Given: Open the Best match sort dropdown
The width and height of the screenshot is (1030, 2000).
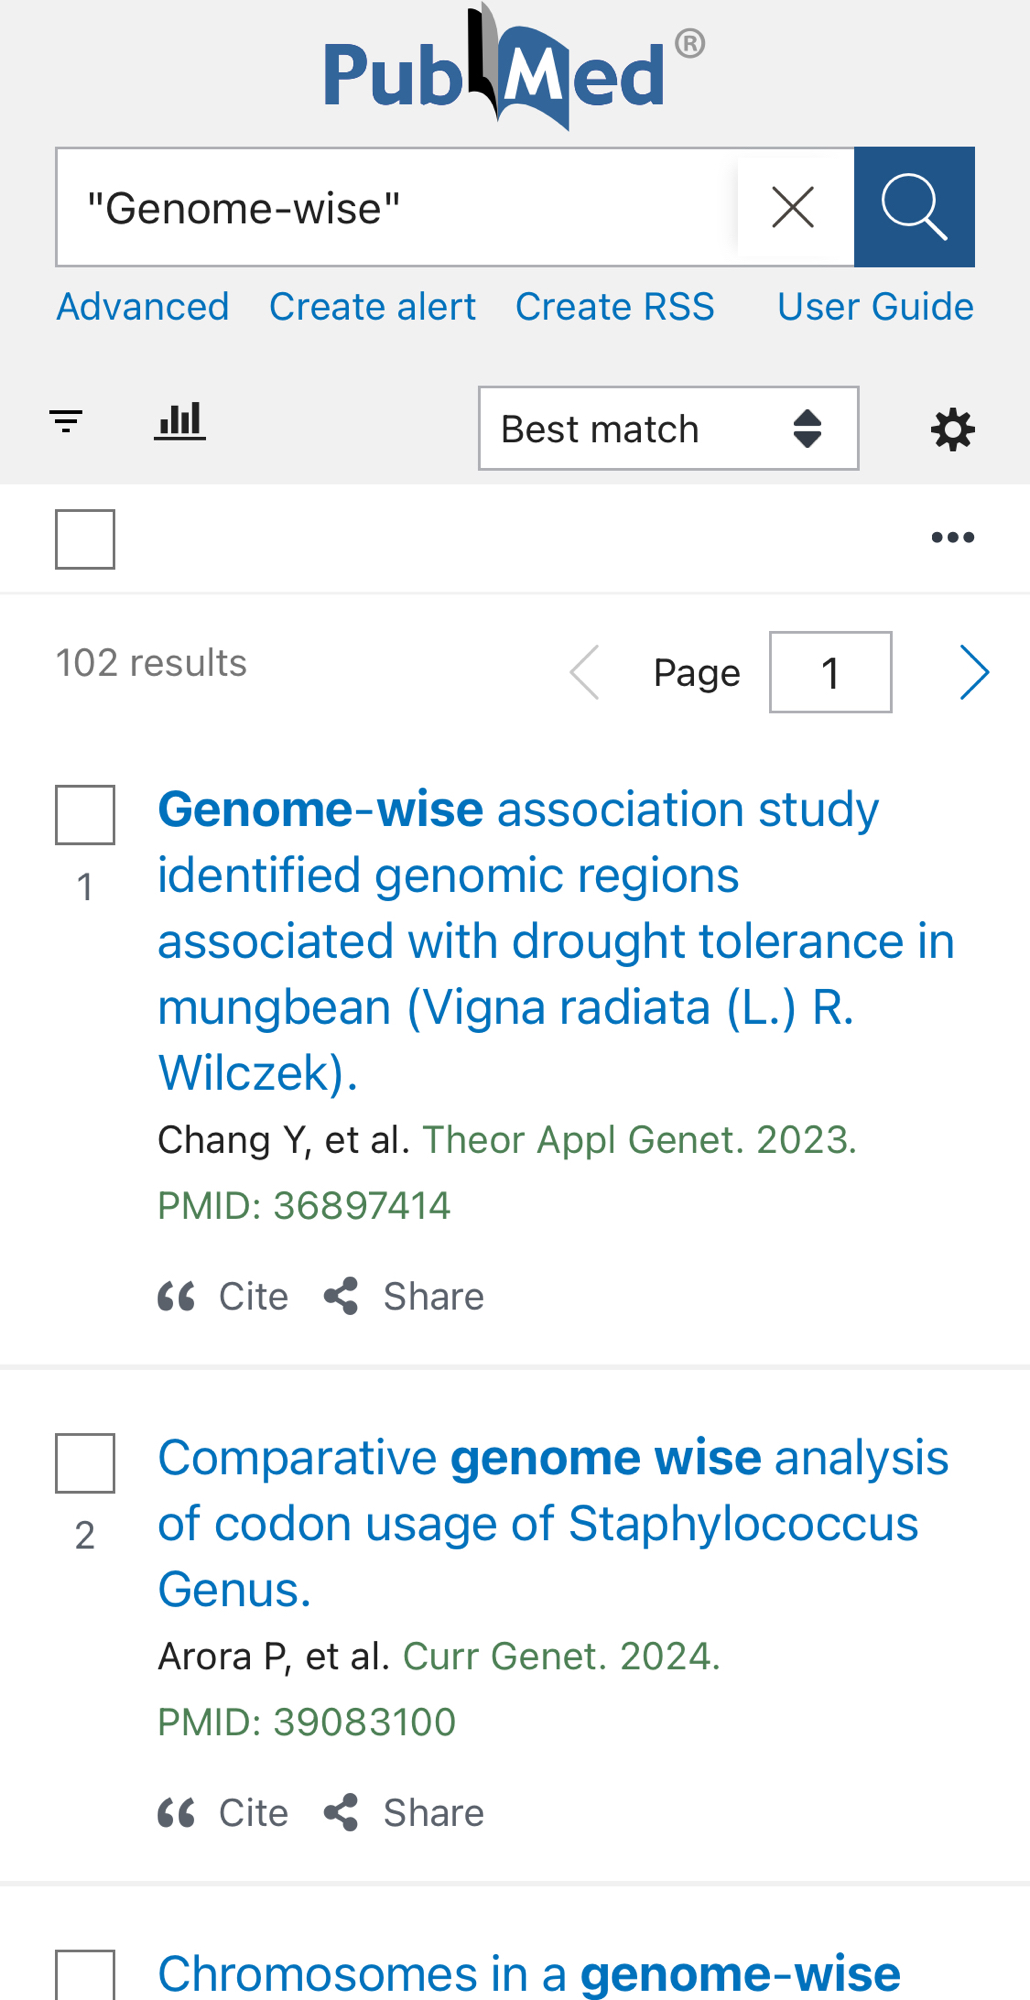Looking at the screenshot, I should click(x=668, y=429).
